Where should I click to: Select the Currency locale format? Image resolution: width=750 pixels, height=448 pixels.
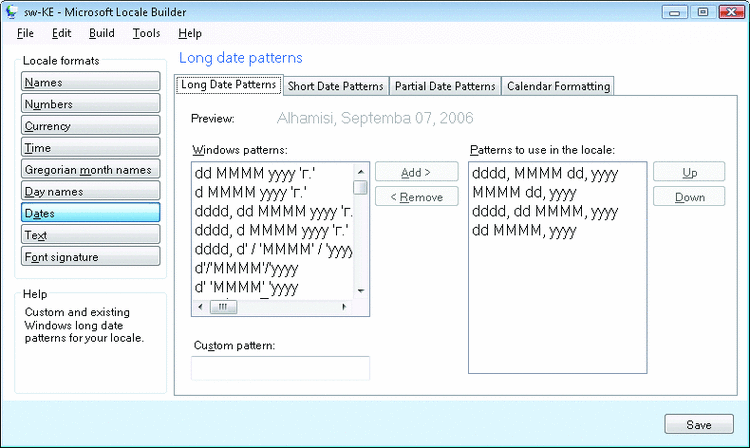click(90, 126)
